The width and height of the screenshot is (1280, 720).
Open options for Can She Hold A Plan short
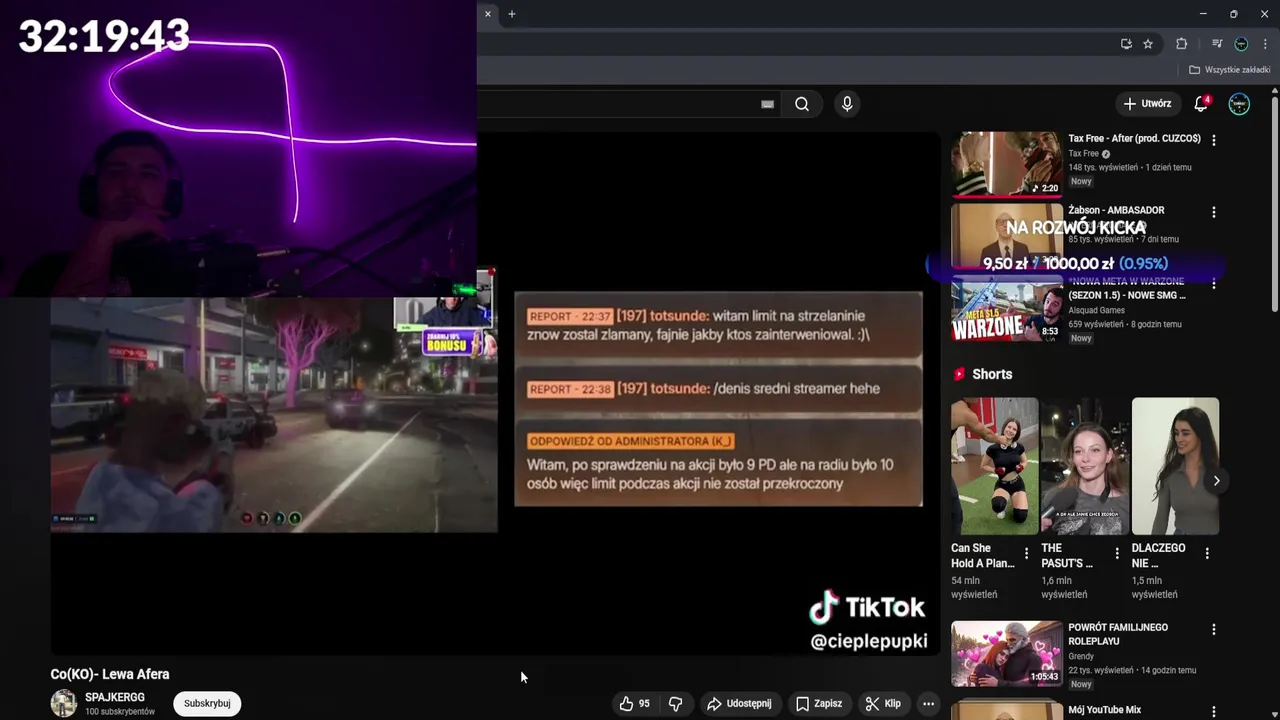1026,554
